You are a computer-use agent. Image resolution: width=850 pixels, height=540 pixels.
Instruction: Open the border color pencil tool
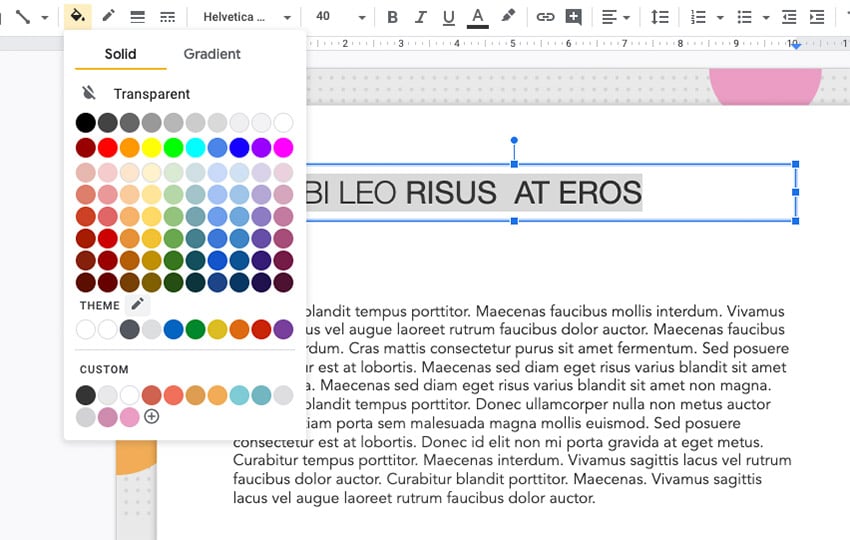[108, 17]
